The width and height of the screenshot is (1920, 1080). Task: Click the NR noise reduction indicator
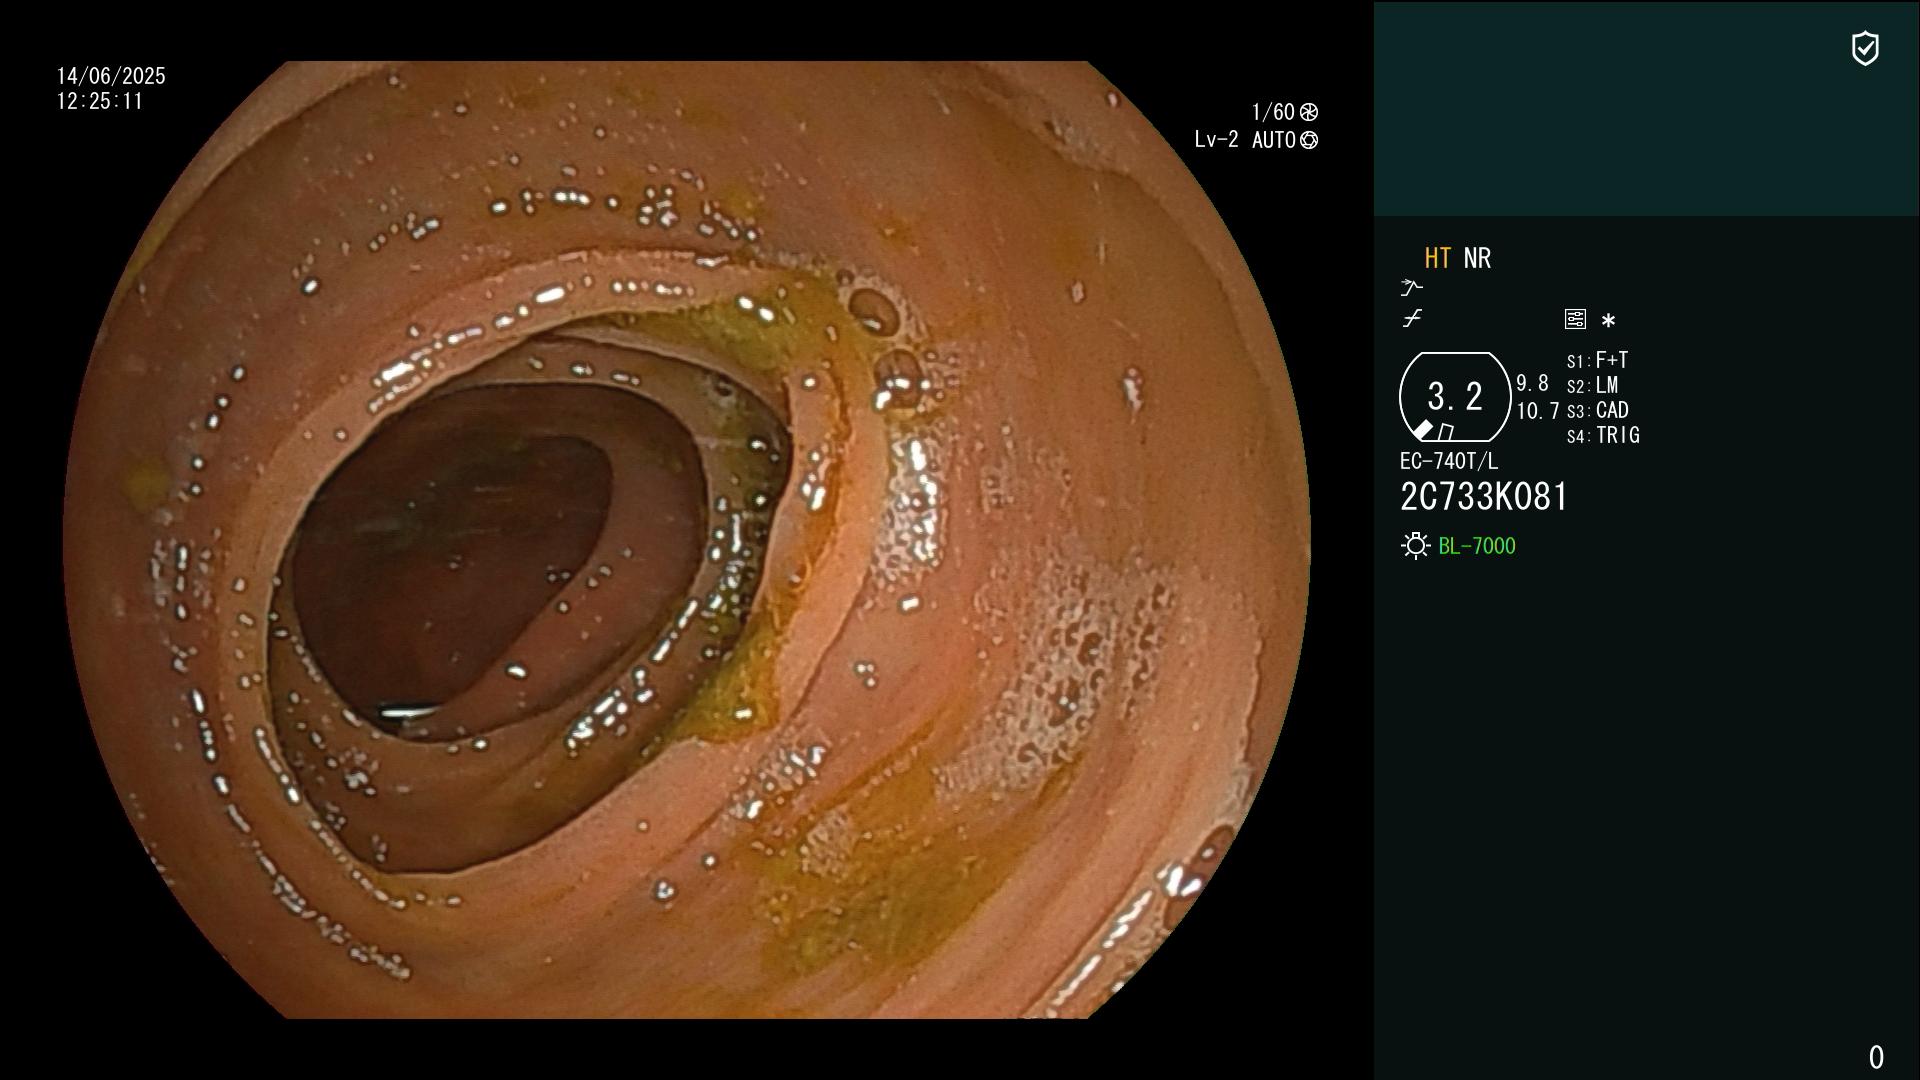point(1477,258)
